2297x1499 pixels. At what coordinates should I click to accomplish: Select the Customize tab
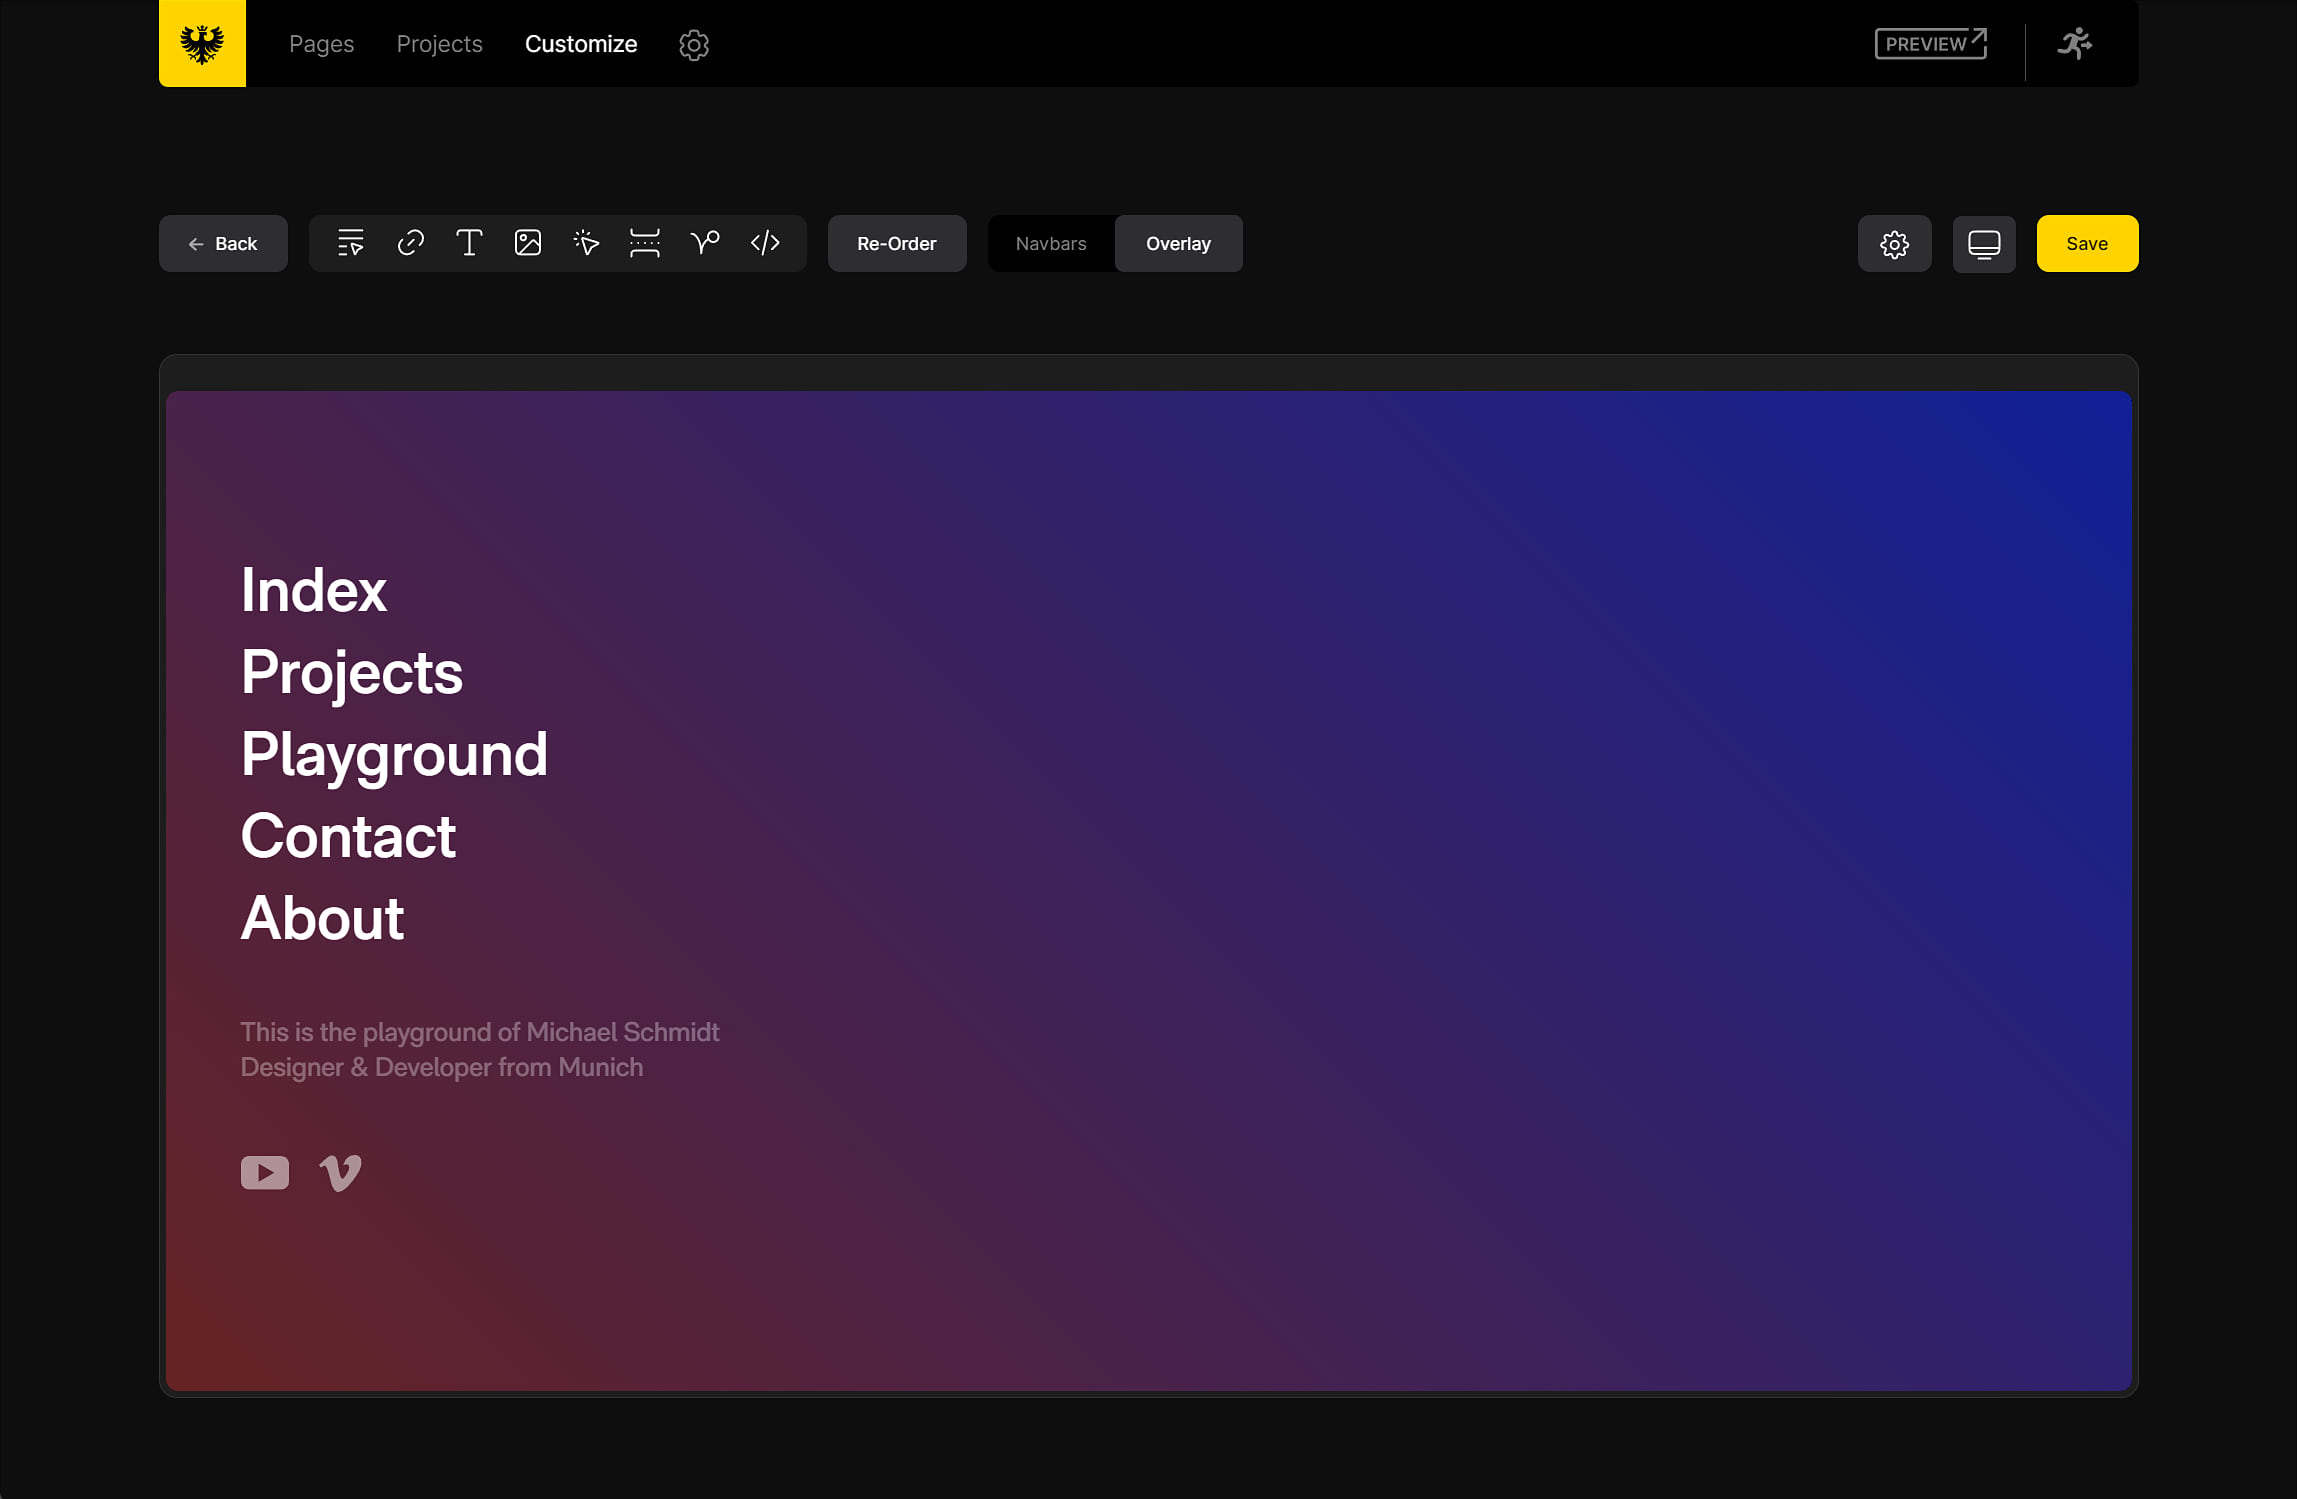pos(581,44)
